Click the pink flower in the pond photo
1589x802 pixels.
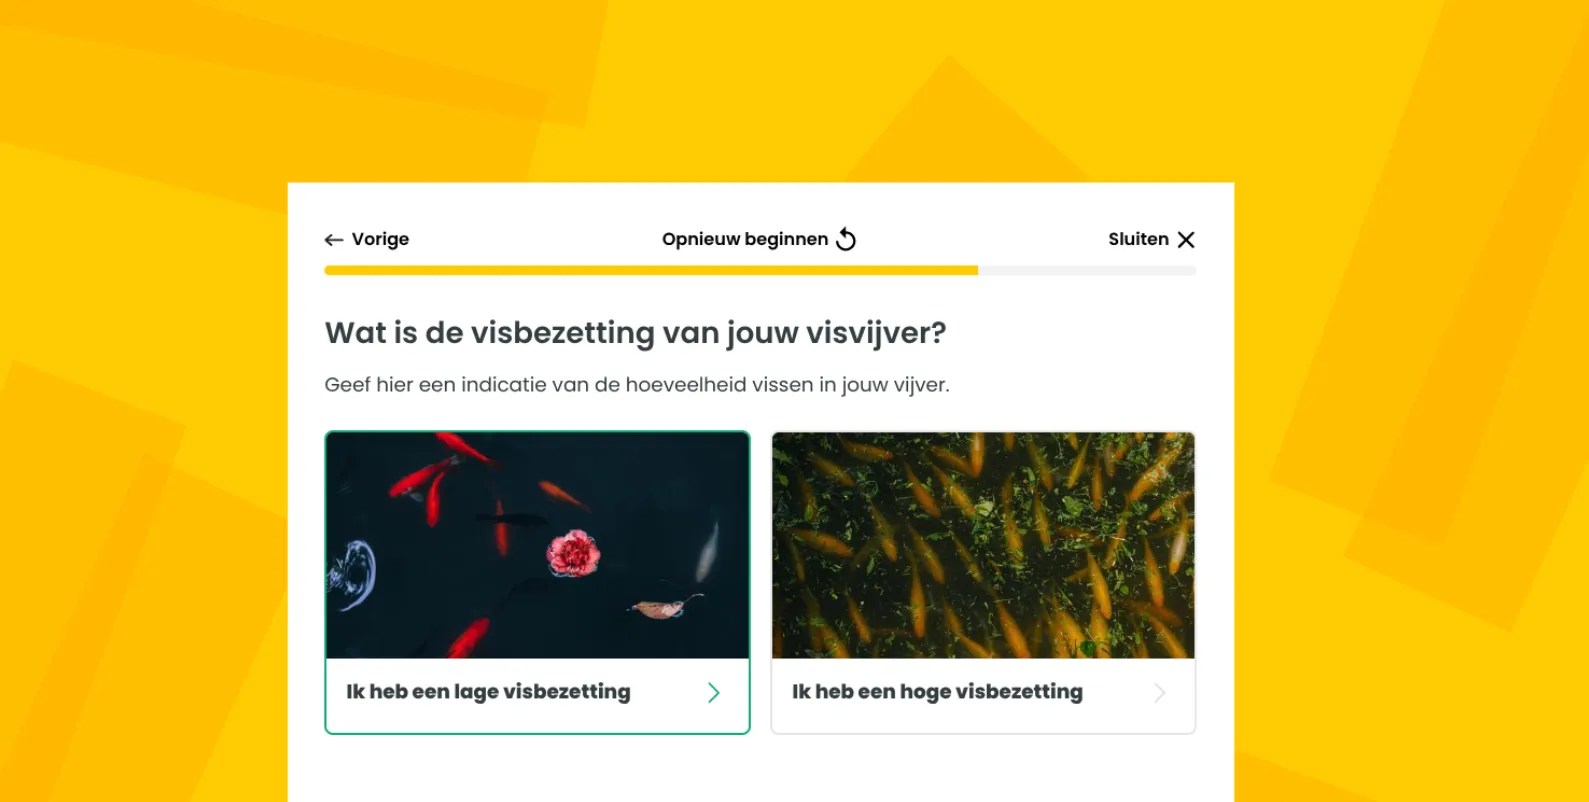573,553
